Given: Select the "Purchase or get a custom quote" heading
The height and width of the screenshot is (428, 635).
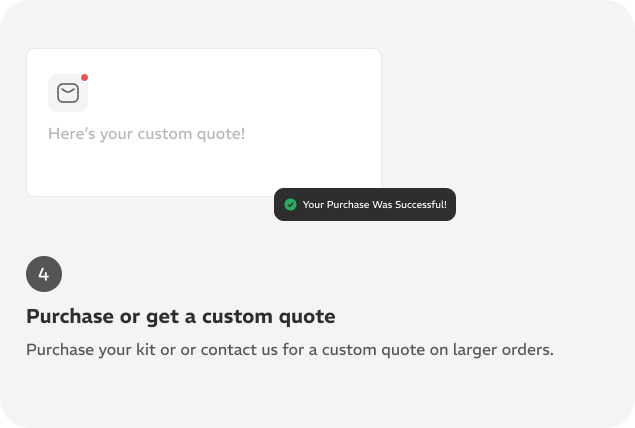Looking at the screenshot, I should (181, 317).
